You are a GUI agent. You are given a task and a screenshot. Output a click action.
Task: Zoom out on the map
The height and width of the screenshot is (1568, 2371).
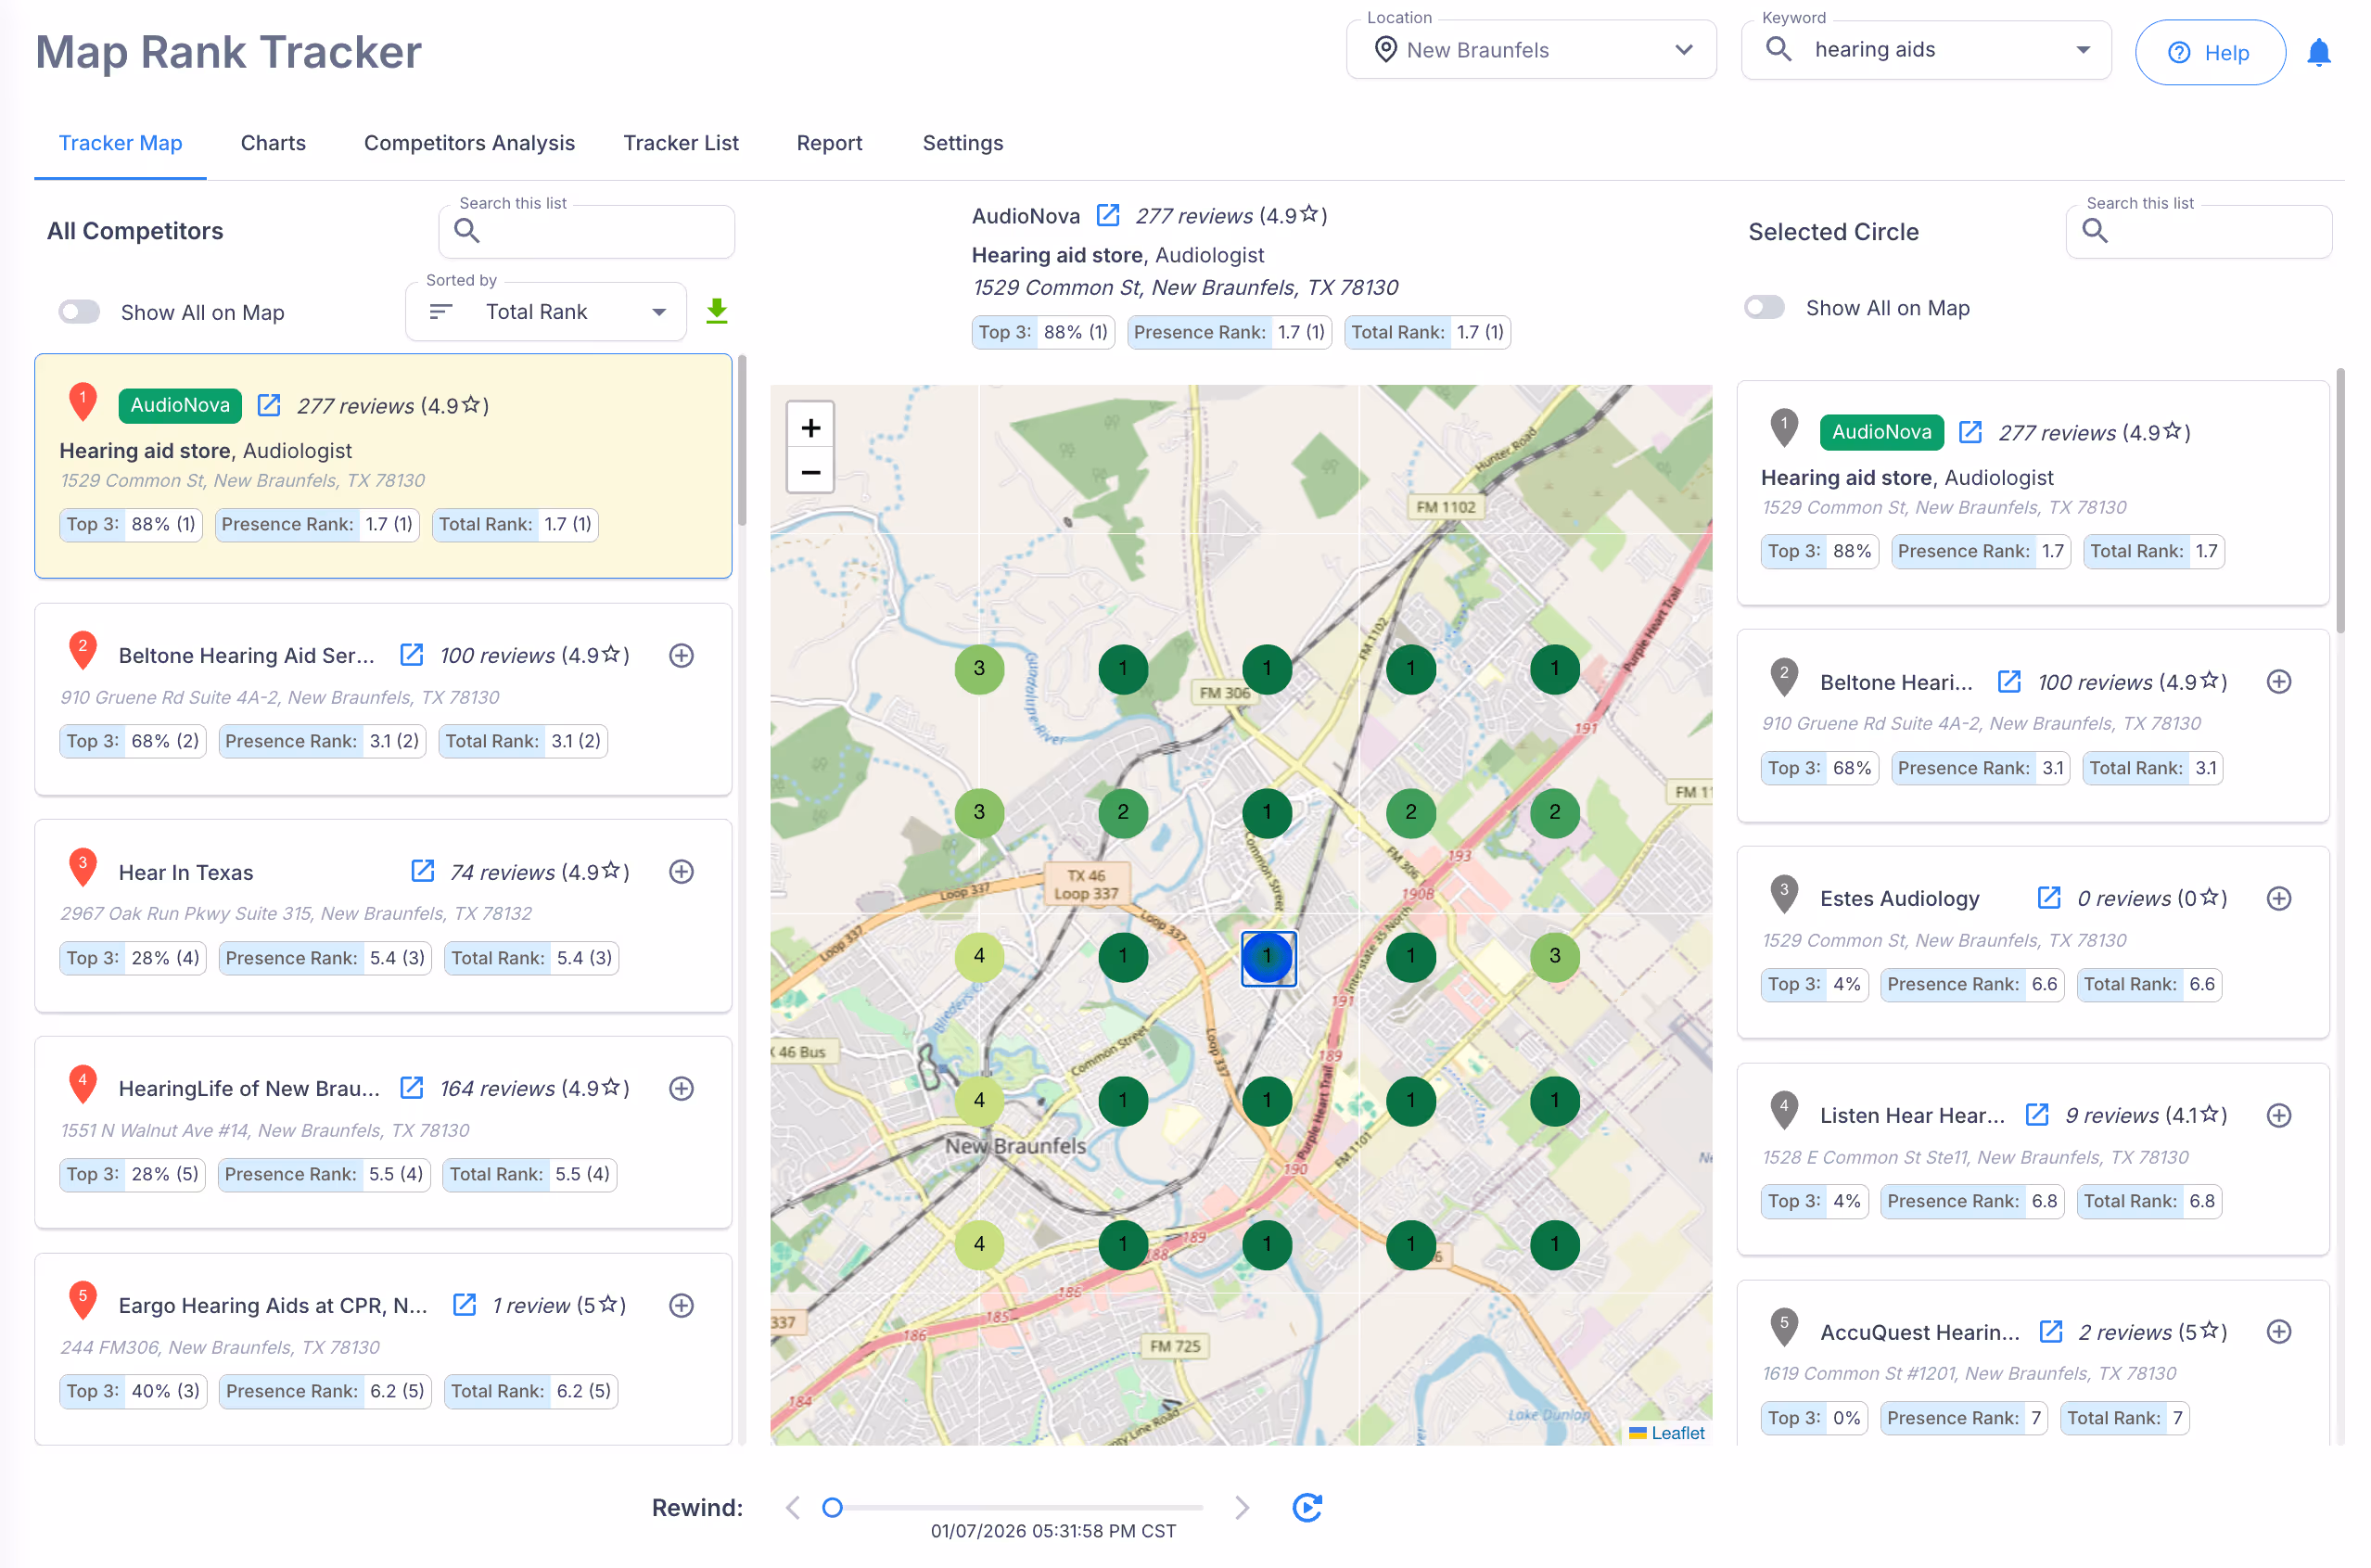pos(810,471)
